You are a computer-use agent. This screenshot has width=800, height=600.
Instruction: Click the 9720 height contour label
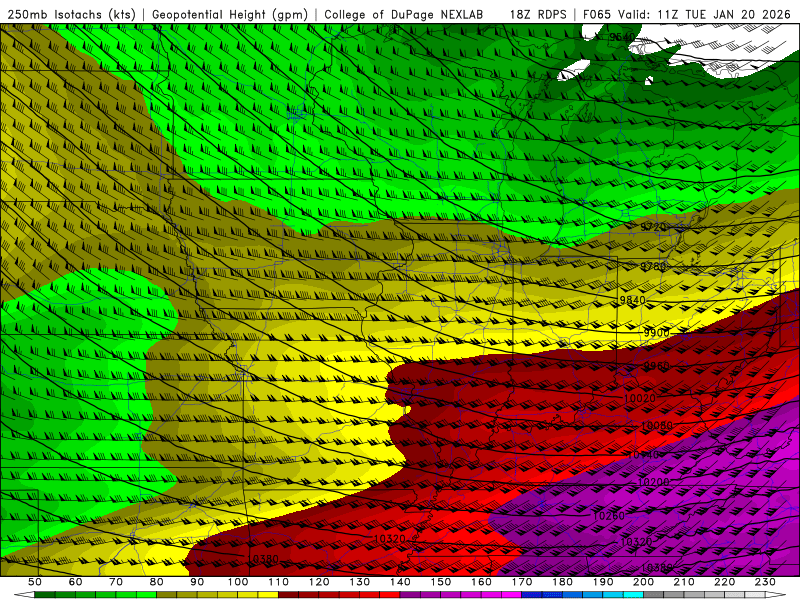653,227
